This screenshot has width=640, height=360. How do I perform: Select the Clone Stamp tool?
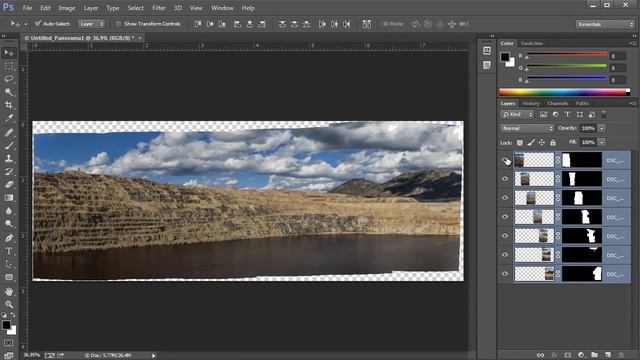click(9, 158)
